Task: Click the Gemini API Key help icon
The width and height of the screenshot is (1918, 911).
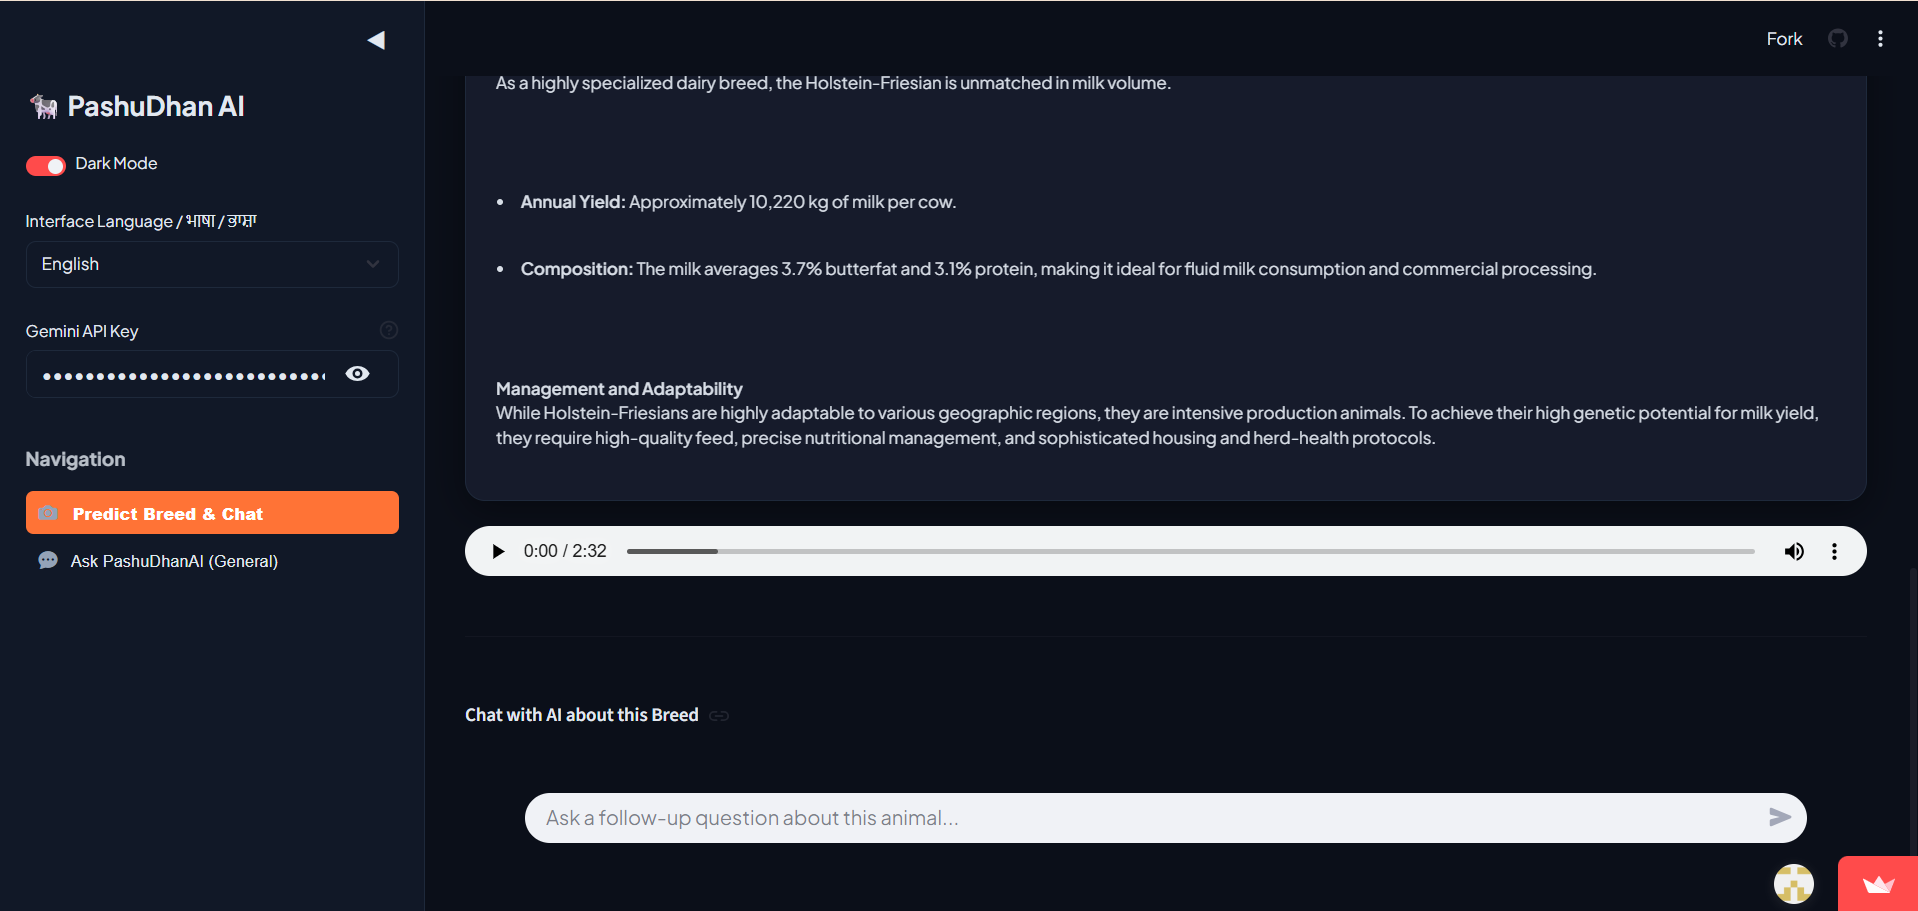Action: point(389,330)
